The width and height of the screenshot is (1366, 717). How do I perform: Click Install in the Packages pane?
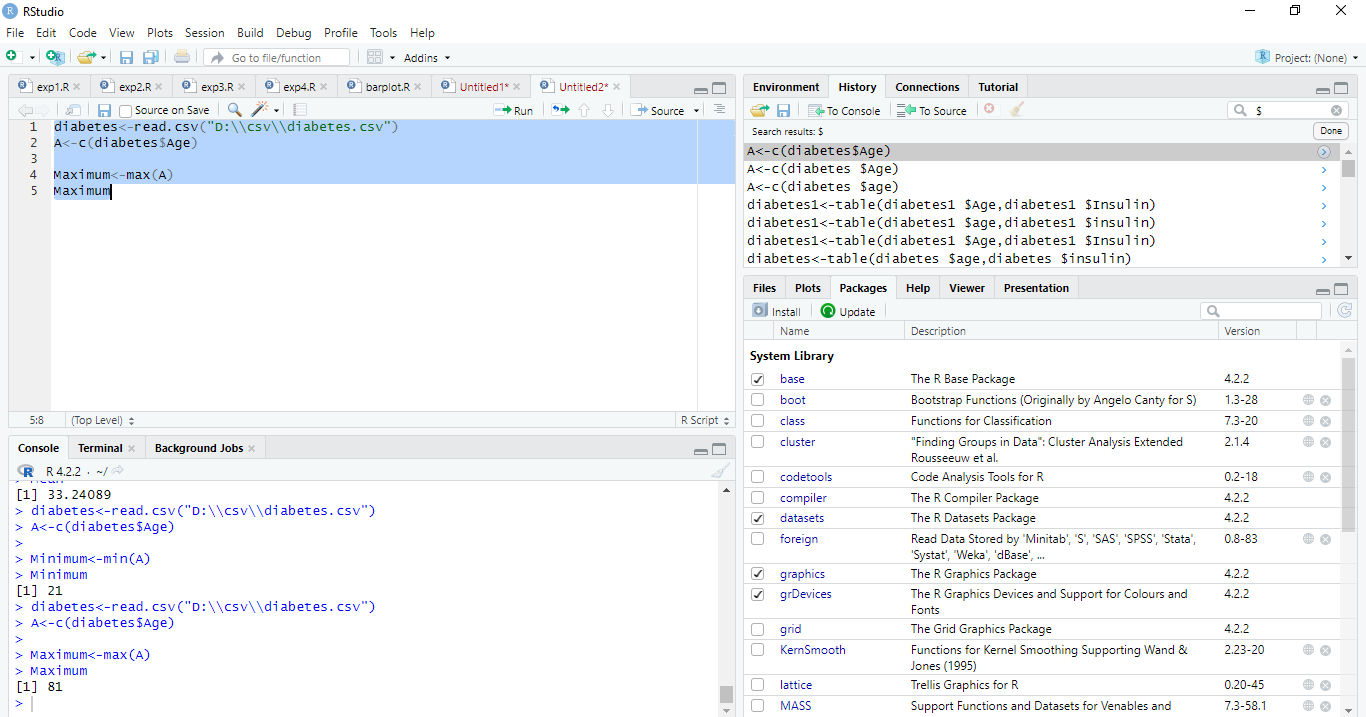pyautogui.click(x=777, y=310)
